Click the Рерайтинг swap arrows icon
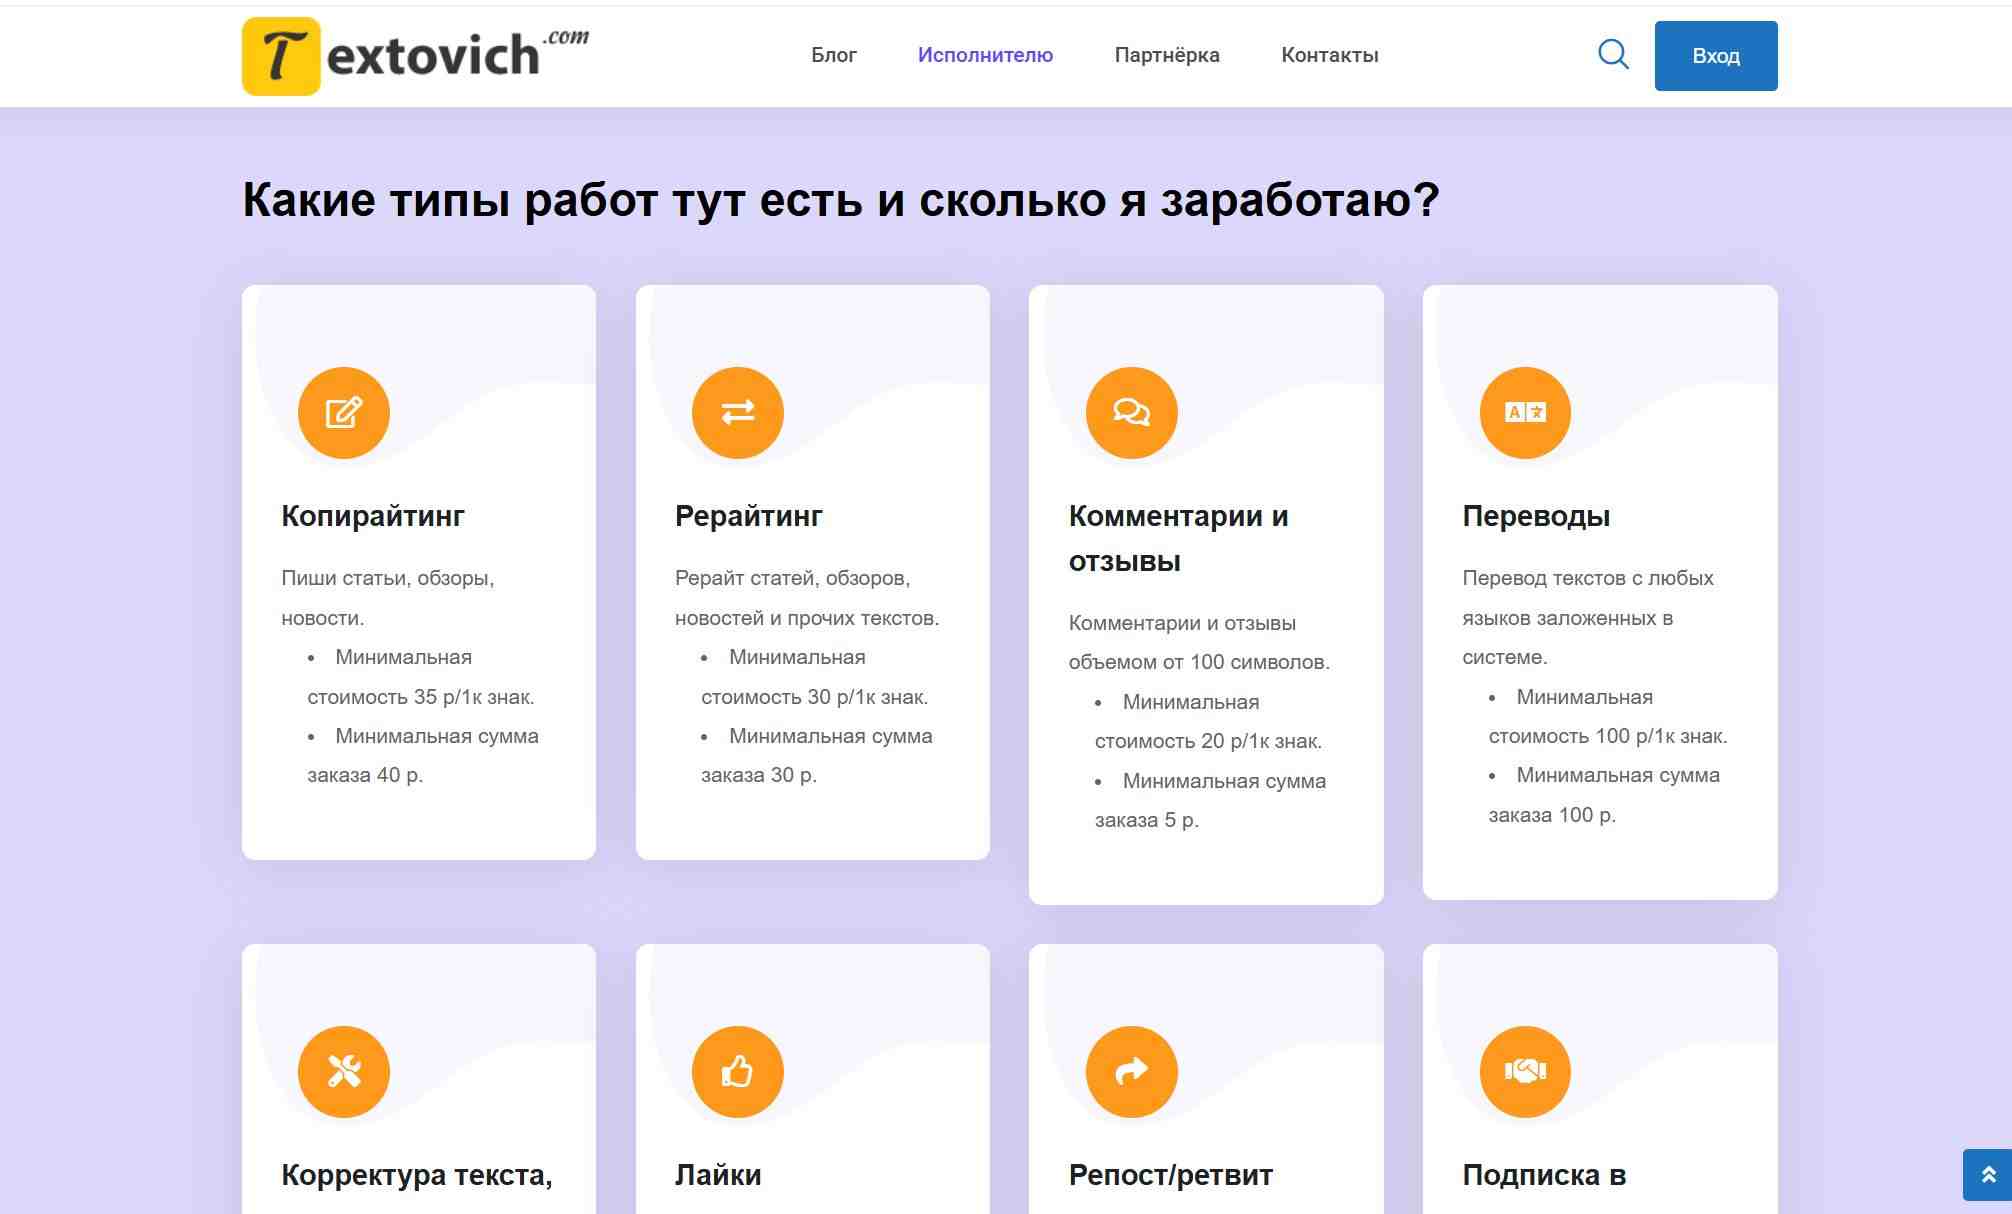The image size is (2012, 1214). (737, 412)
